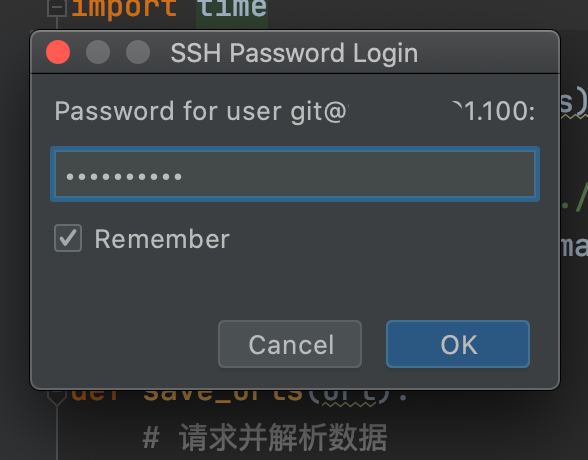
Task: Click the disabled gray minimize button
Action: (x=98, y=52)
